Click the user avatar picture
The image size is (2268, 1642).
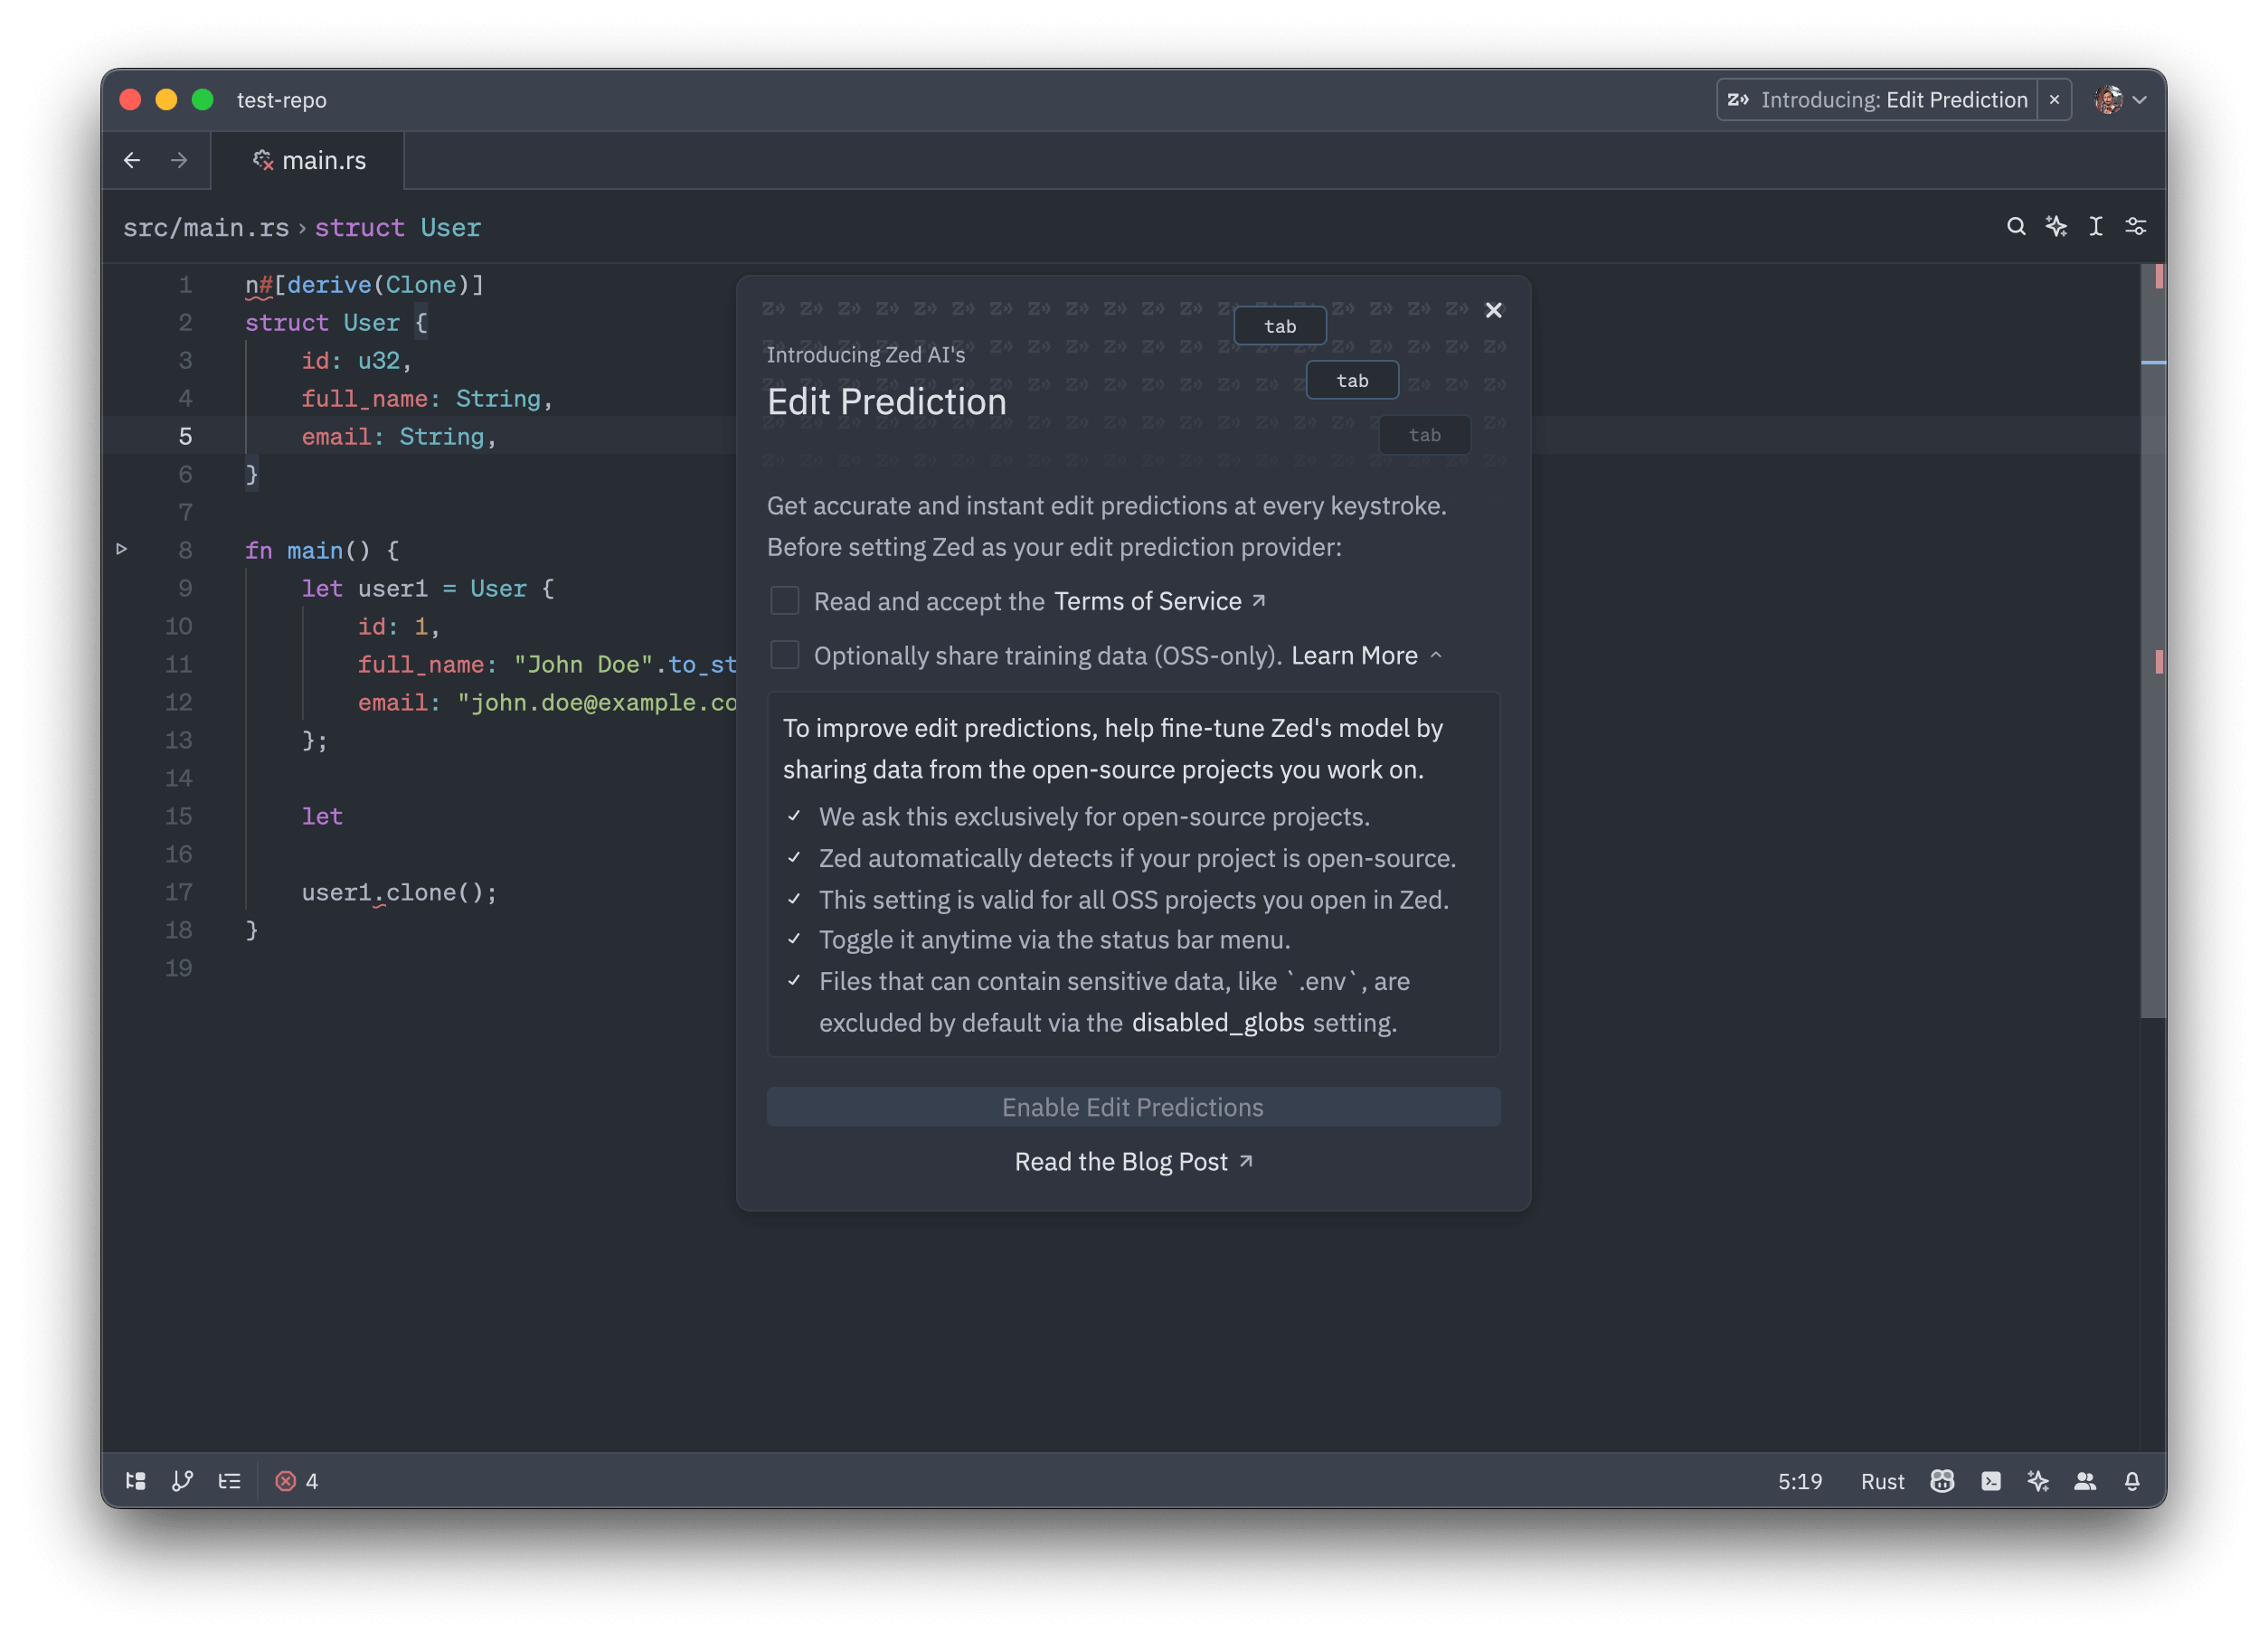[x=2108, y=100]
